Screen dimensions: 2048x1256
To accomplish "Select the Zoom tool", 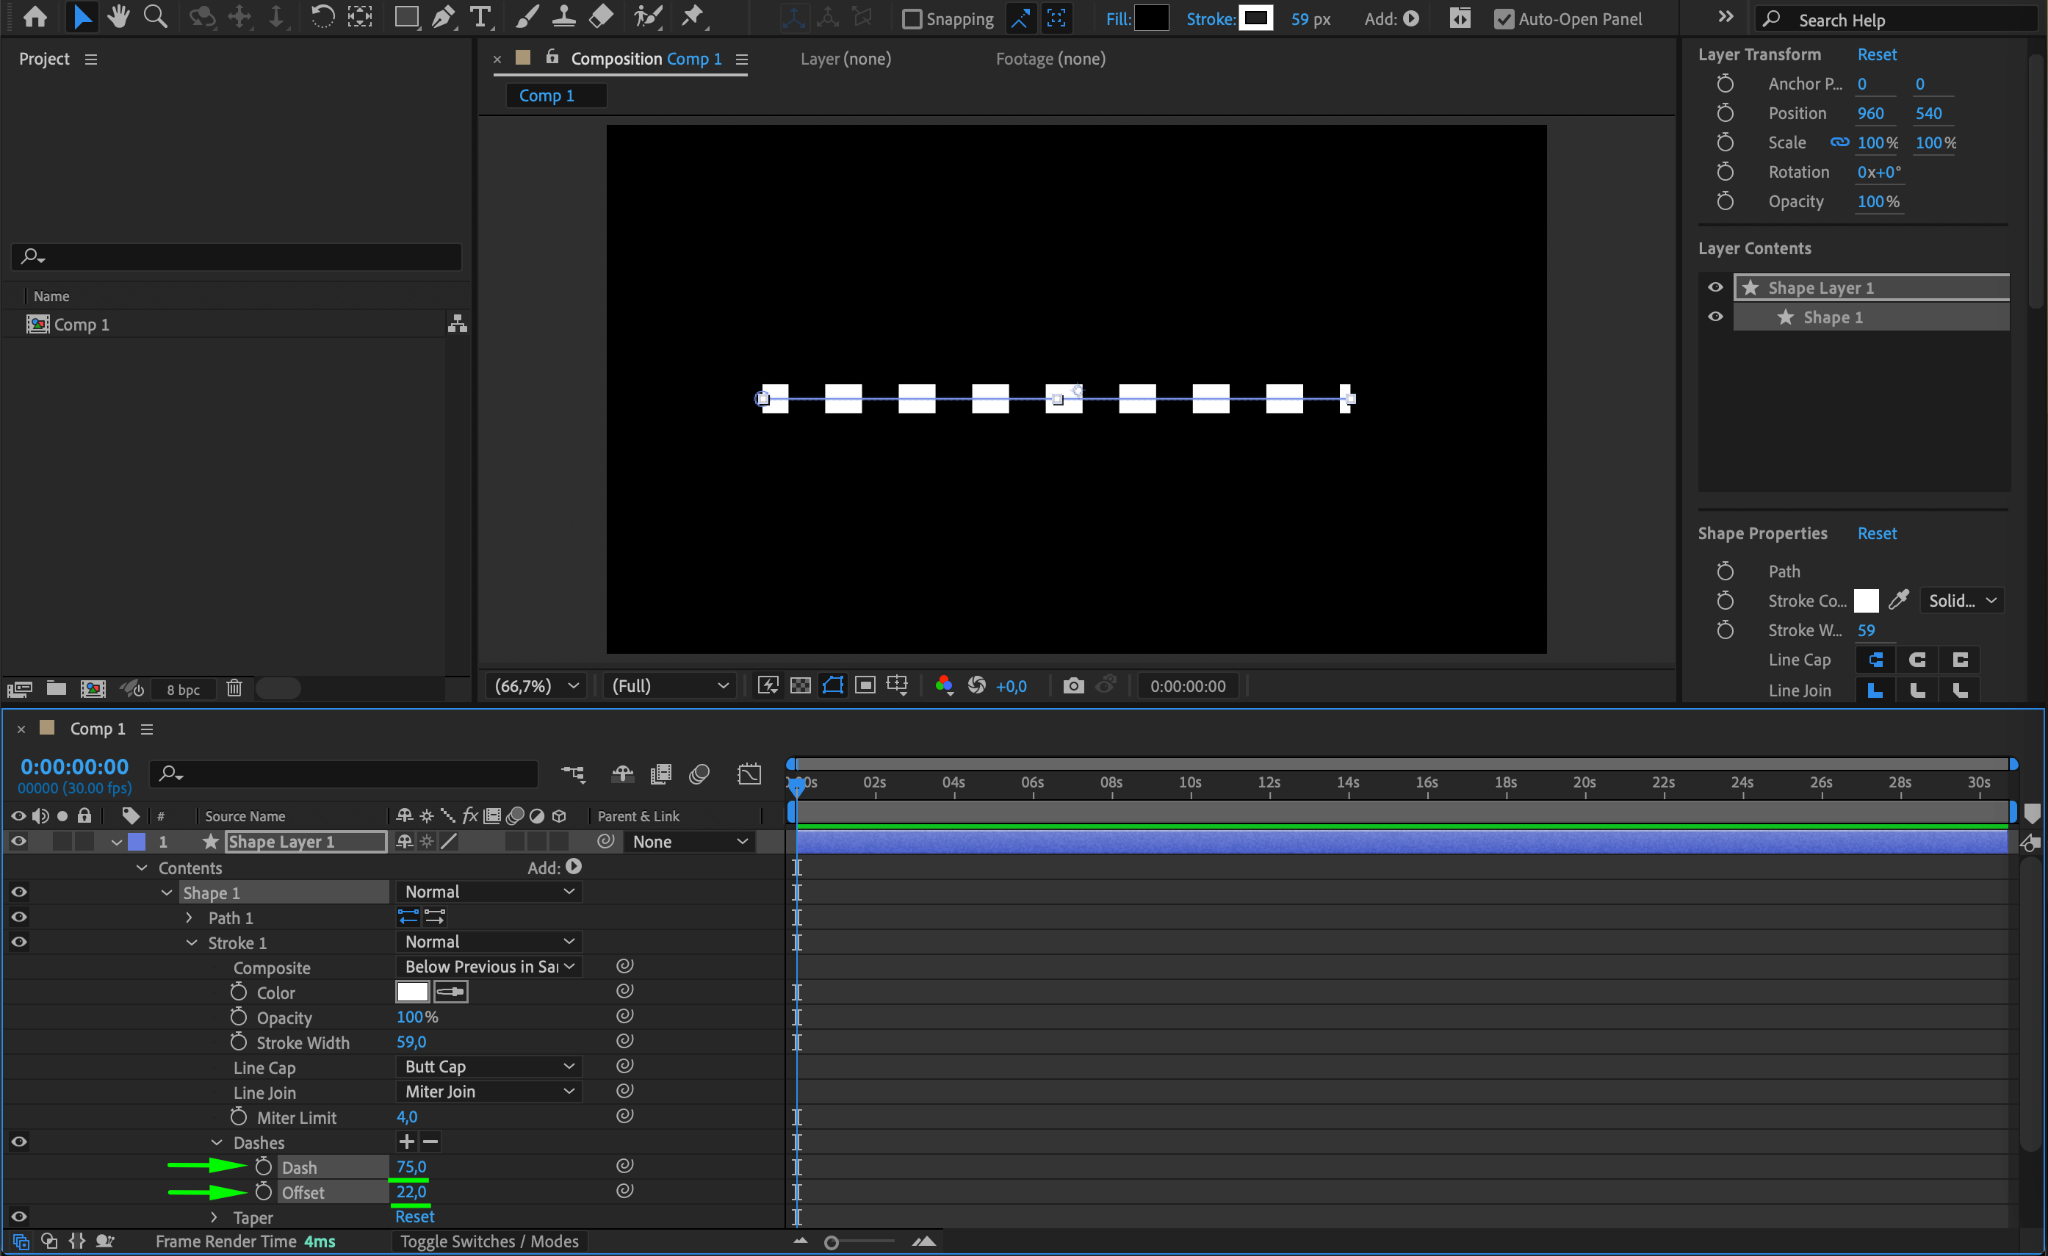I will [155, 16].
